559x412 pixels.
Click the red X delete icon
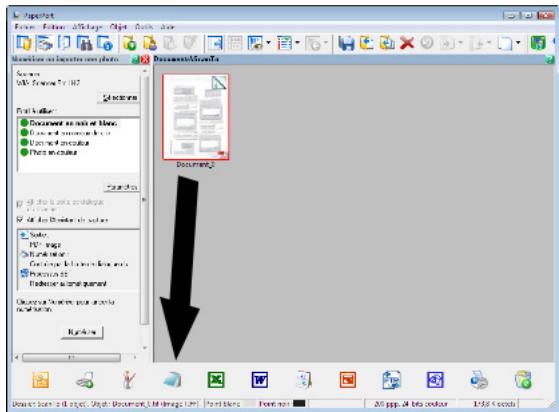(407, 43)
